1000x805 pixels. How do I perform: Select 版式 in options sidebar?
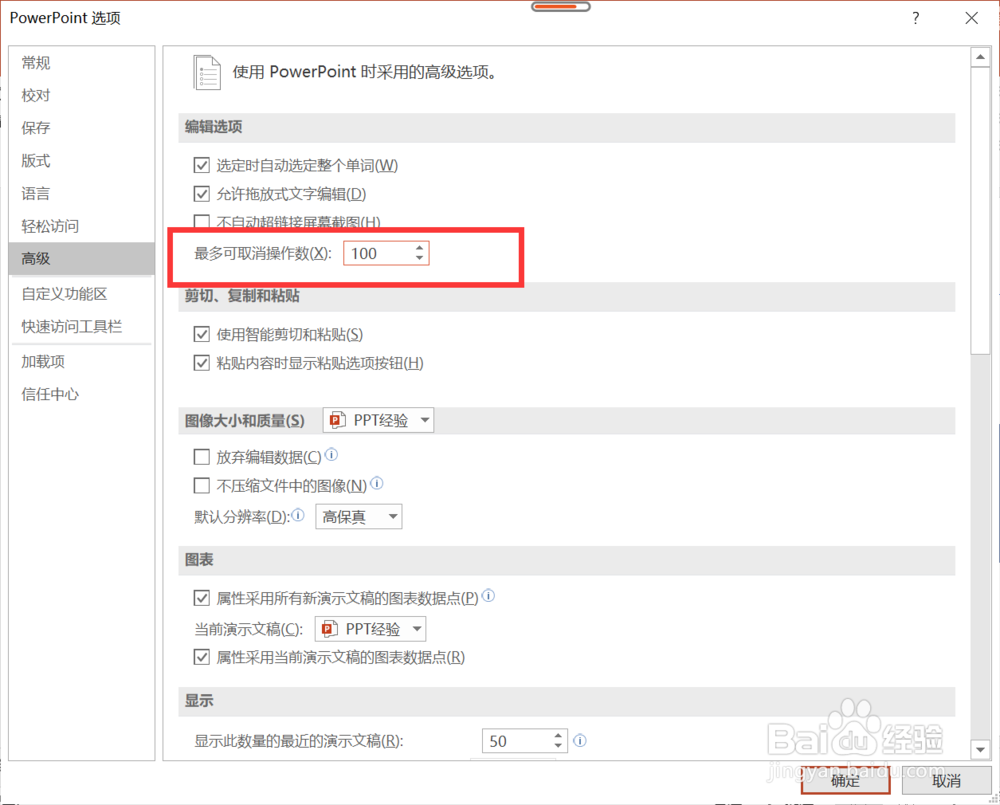[x=82, y=160]
